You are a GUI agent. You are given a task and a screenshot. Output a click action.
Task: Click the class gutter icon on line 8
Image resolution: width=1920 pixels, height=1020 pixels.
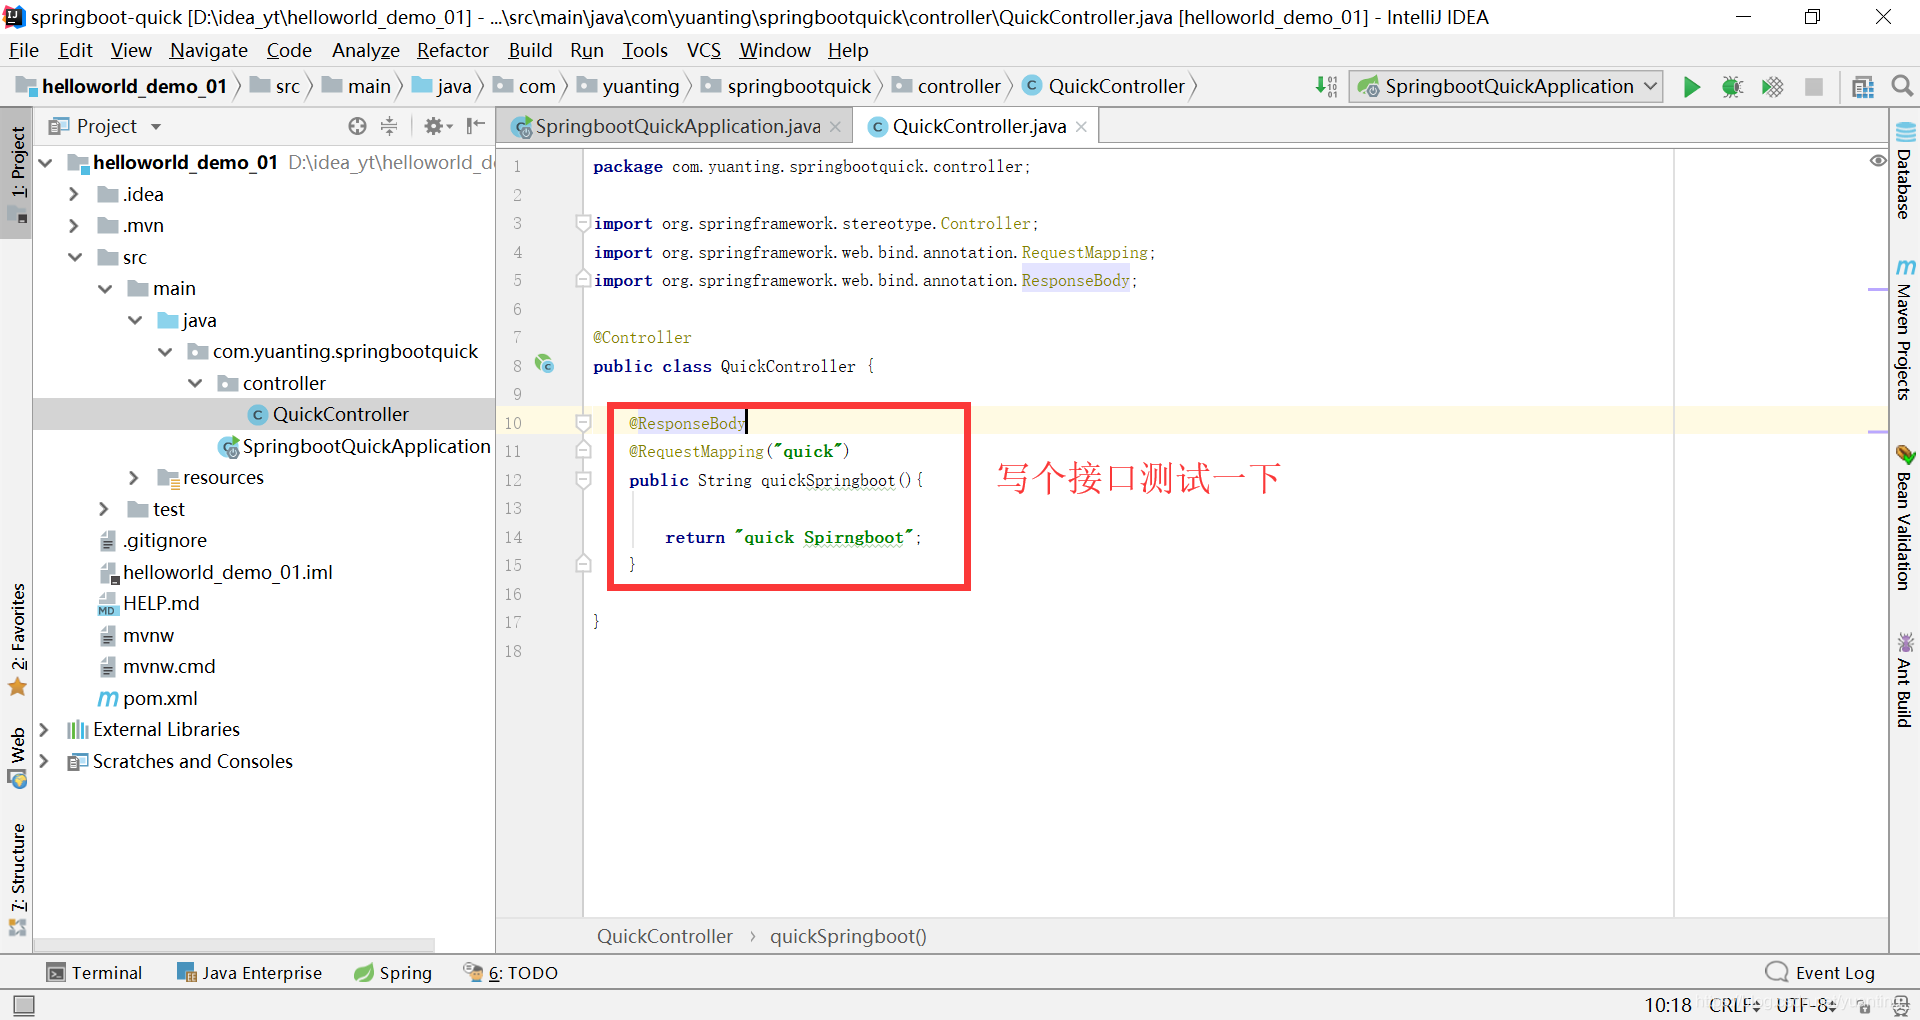(x=544, y=364)
